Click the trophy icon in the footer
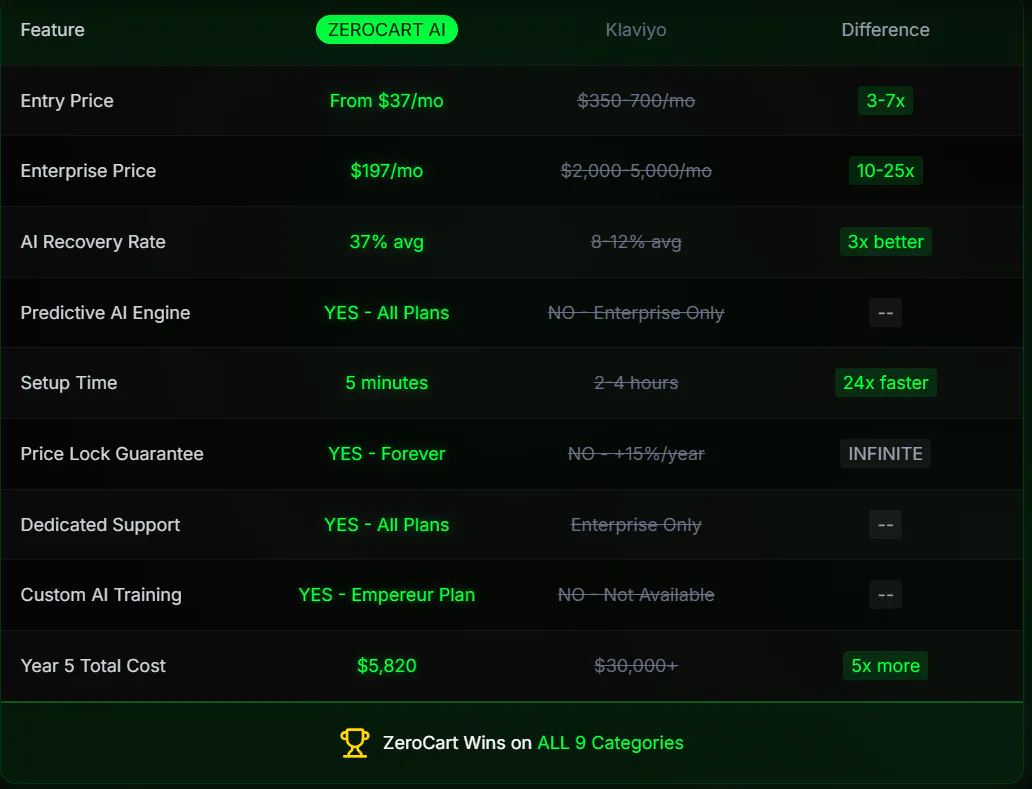Viewport: 1032px width, 789px height. pos(355,743)
